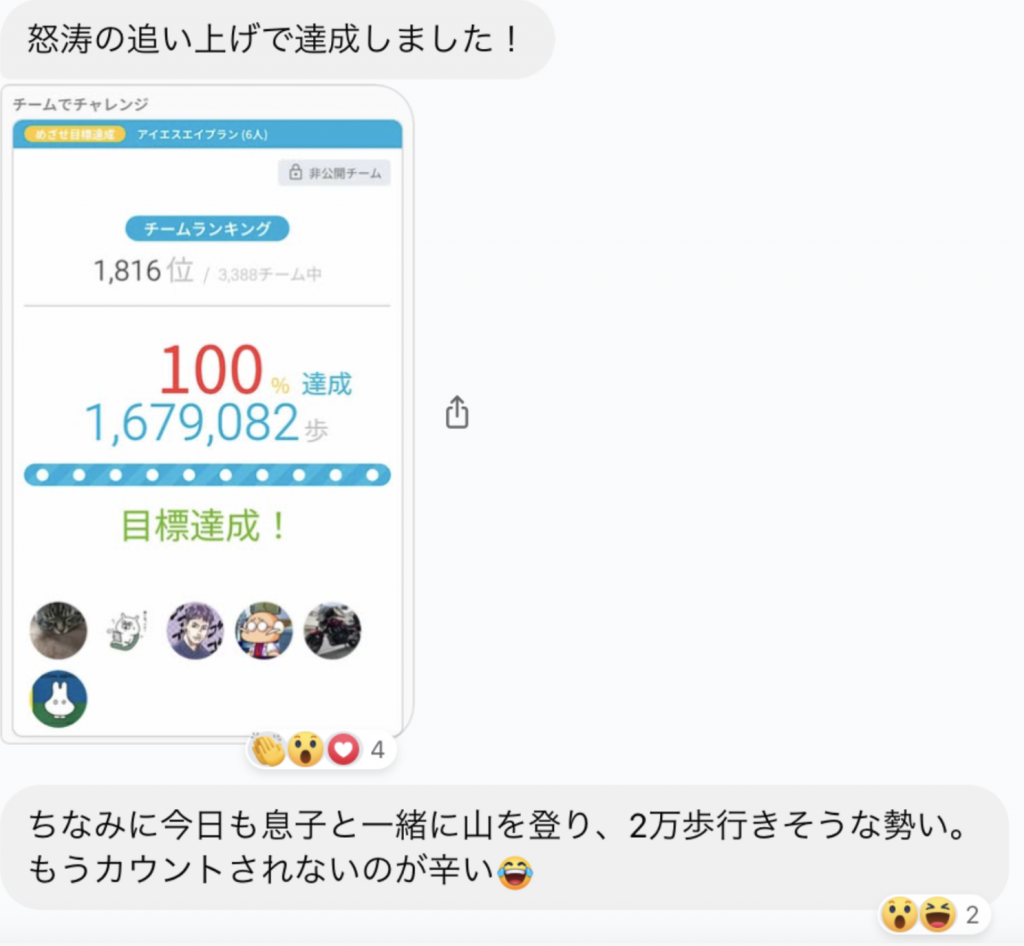Click the blue step progress bar
This screenshot has height=946, width=1024.
coord(207,475)
